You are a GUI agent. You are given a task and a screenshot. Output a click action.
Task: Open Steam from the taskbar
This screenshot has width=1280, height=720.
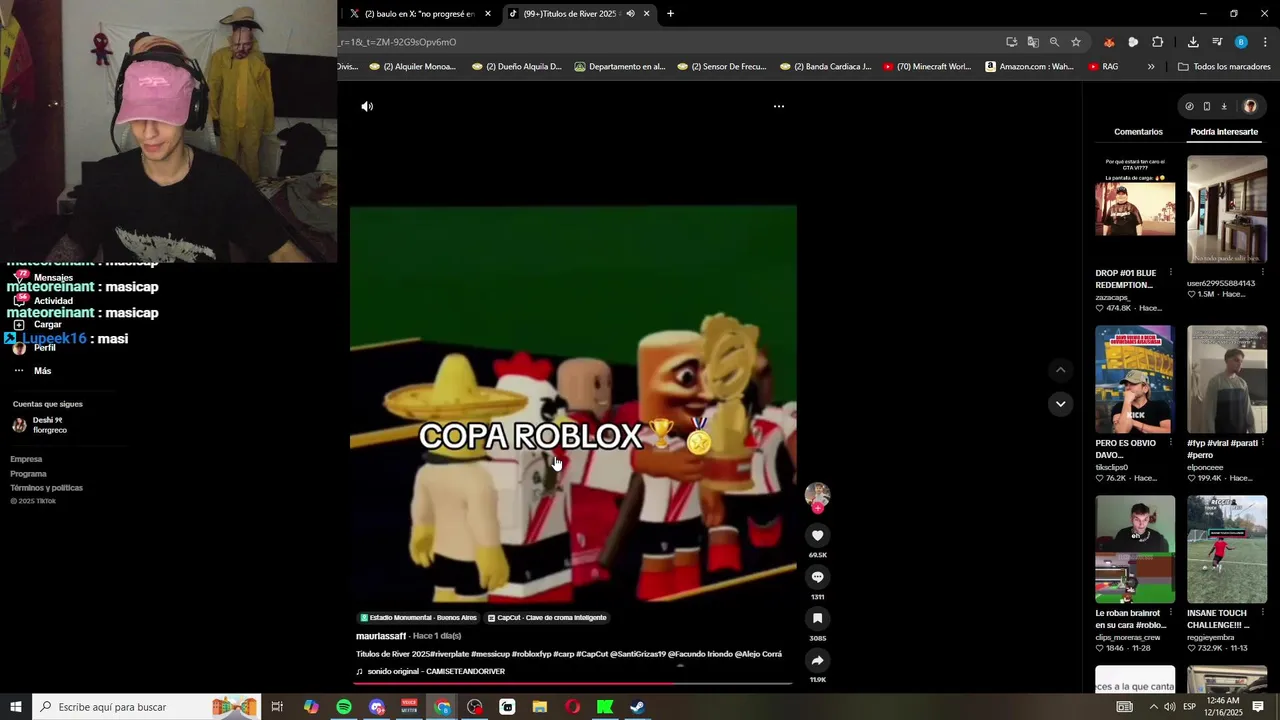click(x=637, y=707)
